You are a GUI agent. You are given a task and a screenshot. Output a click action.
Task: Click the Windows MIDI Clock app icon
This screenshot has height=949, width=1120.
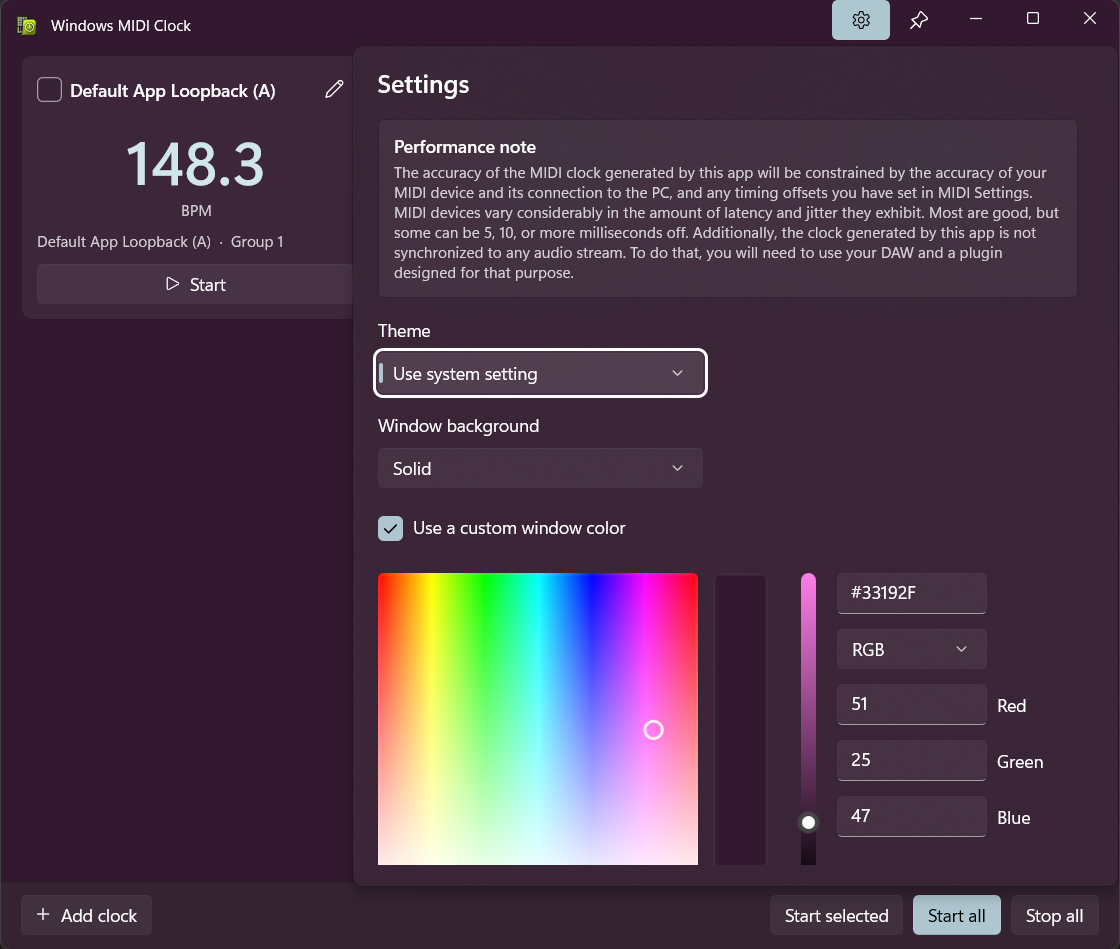[x=26, y=26]
